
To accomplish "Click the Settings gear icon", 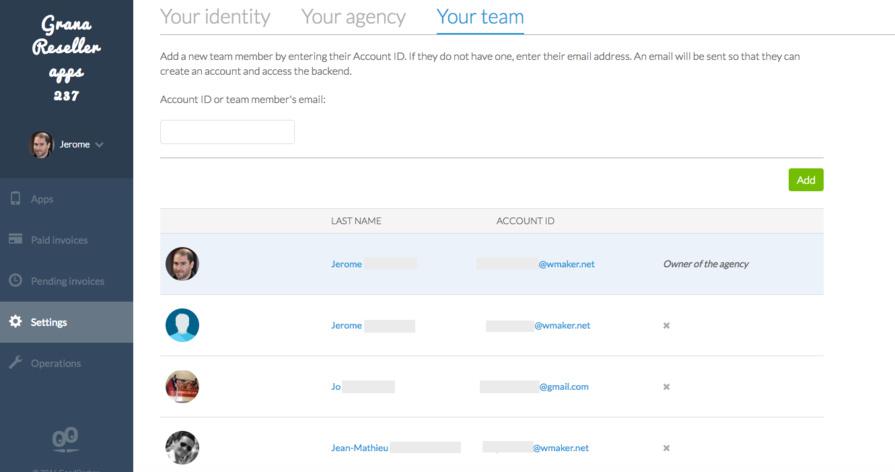I will tap(16, 322).
